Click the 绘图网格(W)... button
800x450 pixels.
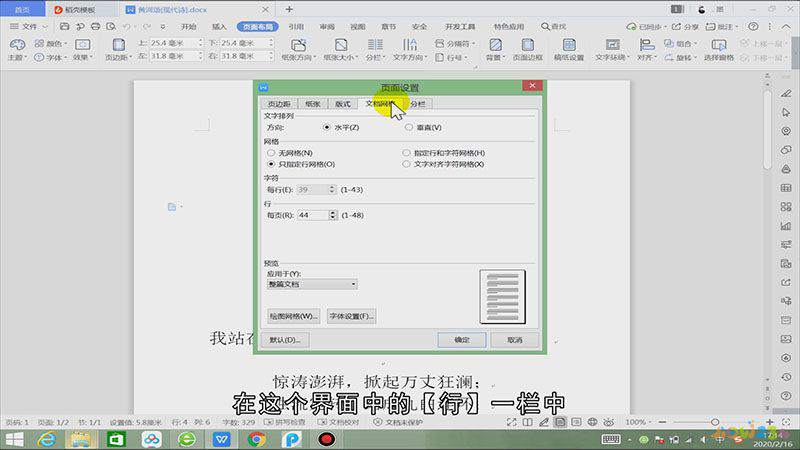pyautogui.click(x=293, y=316)
